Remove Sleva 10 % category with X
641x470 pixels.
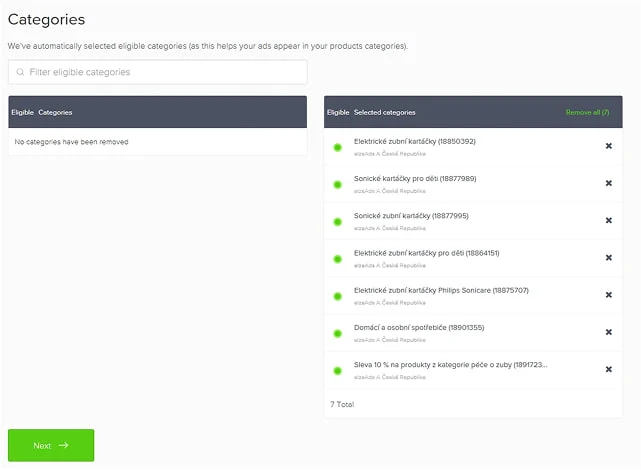[x=608, y=369]
